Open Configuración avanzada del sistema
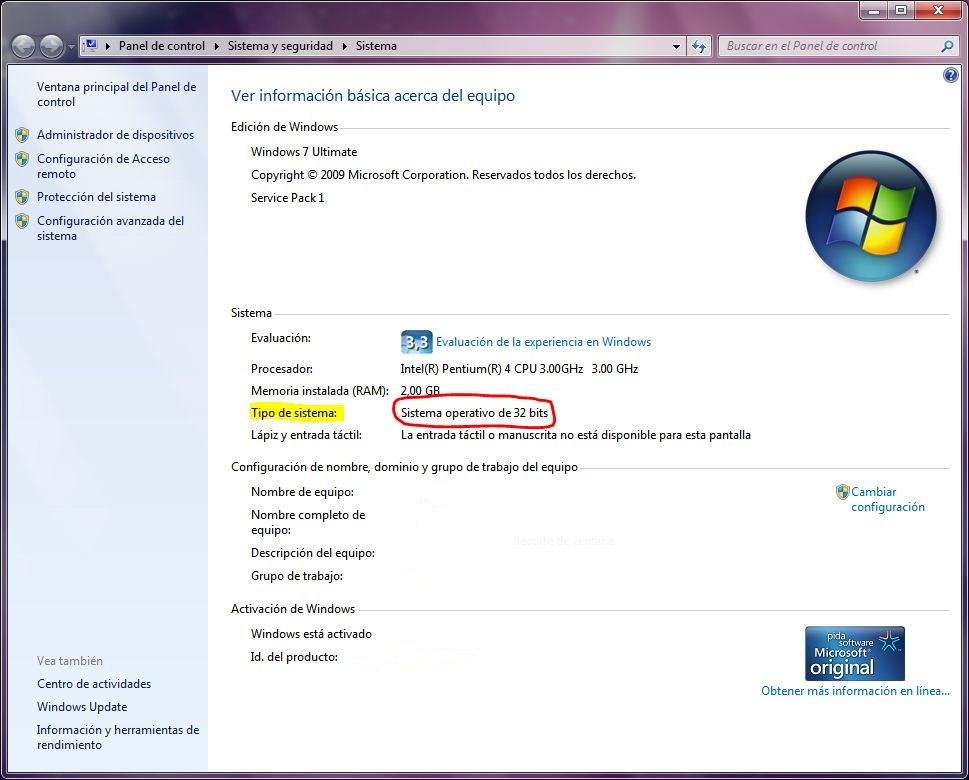Screen dimensions: 969x780 pyautogui.click(x=110, y=228)
